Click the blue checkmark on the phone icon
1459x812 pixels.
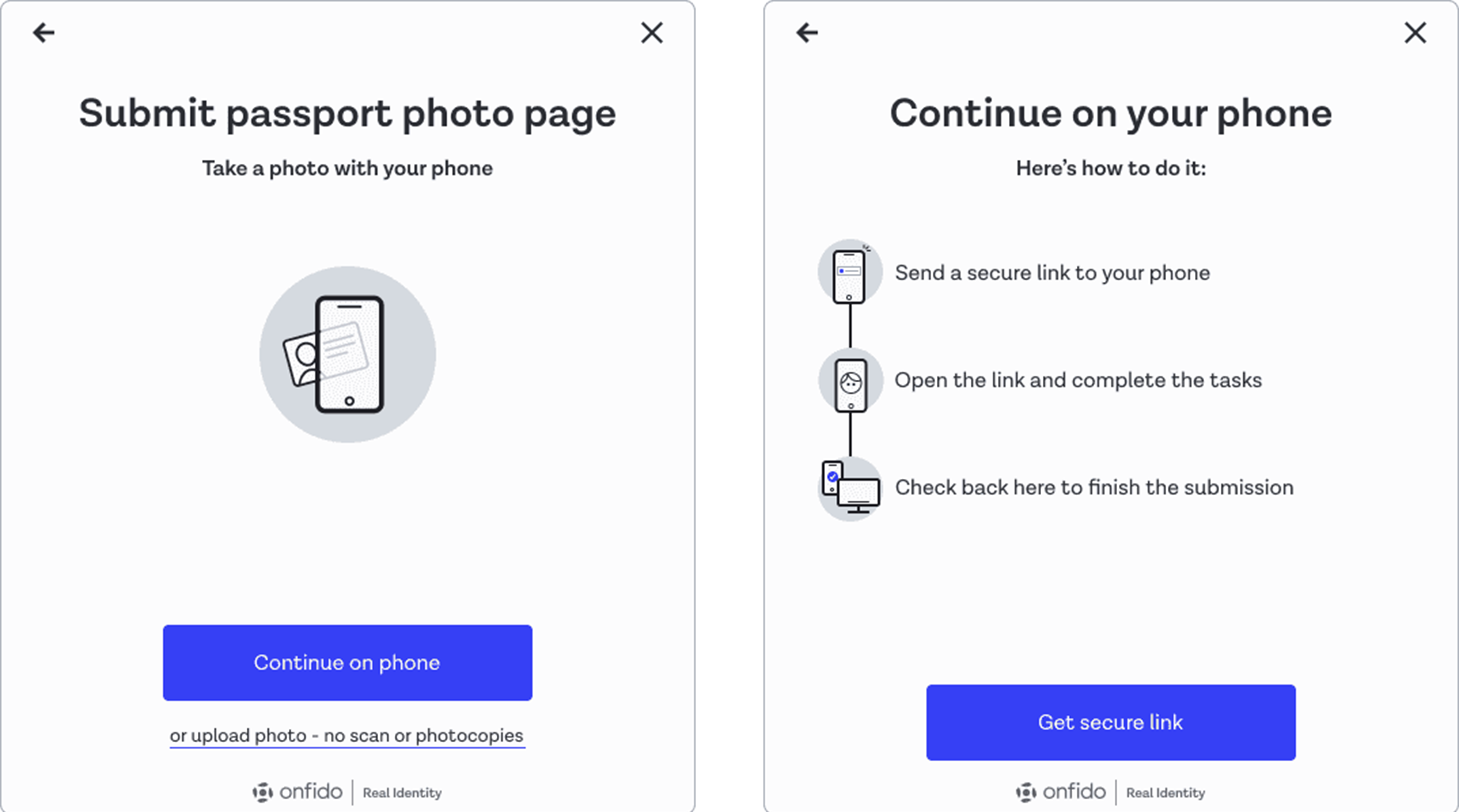click(x=831, y=477)
